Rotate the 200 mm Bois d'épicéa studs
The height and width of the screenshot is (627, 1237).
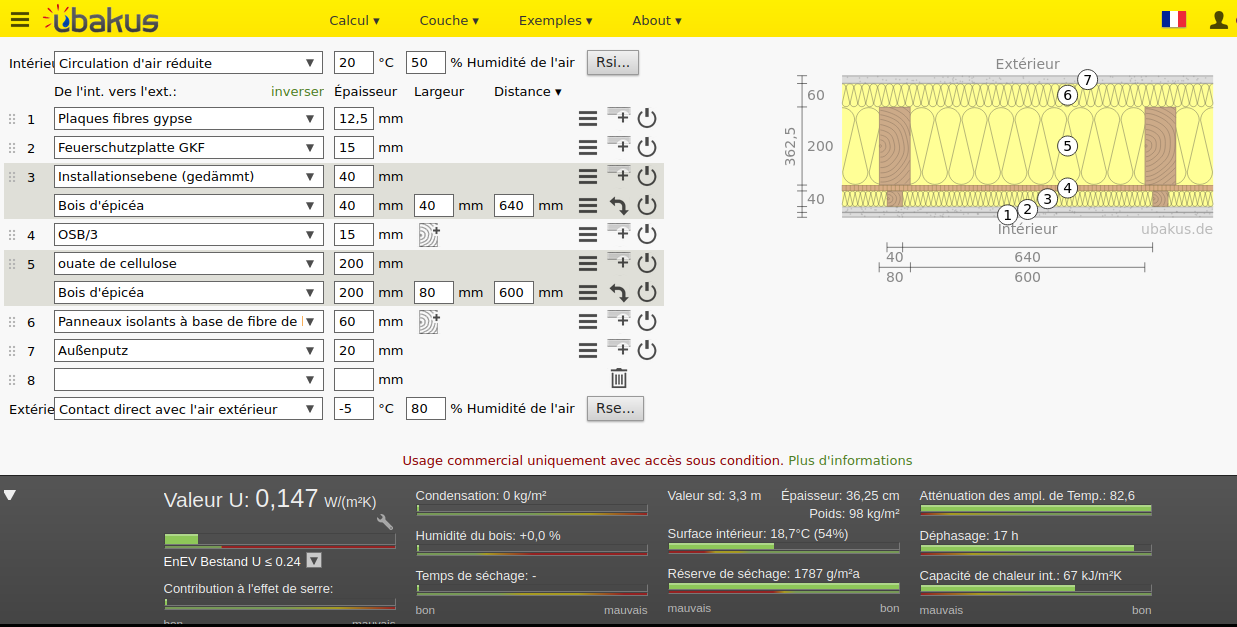point(619,293)
